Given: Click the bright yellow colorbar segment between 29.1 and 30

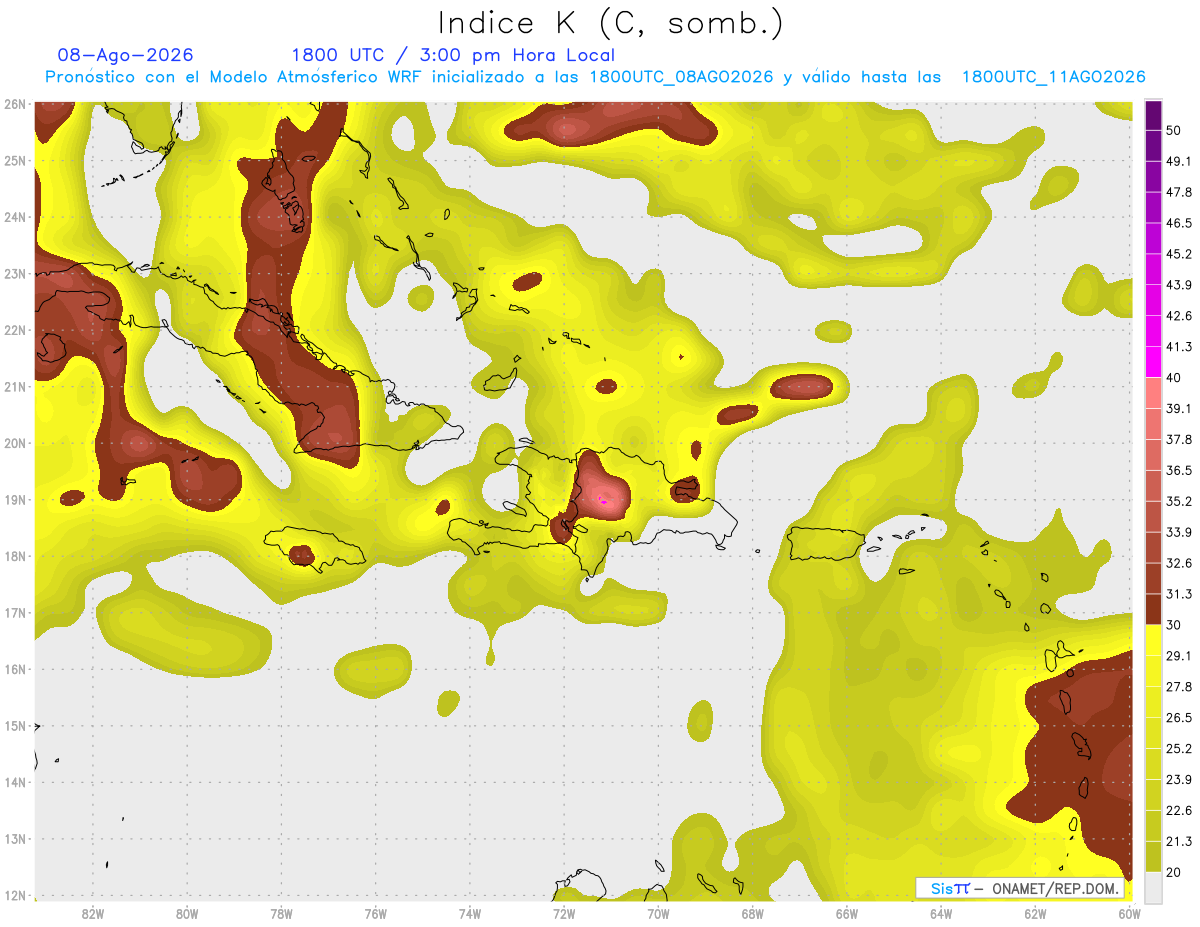Looking at the screenshot, I should coord(1153,640).
